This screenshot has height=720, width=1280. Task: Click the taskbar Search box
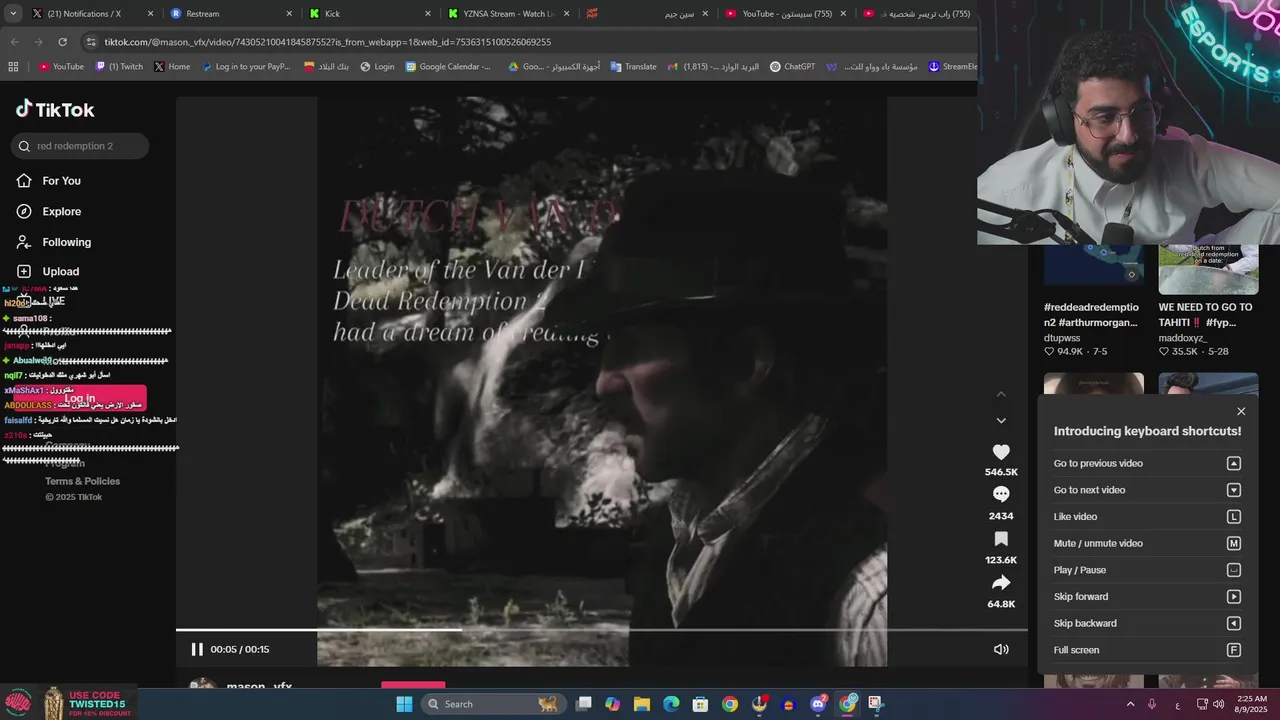(492, 704)
